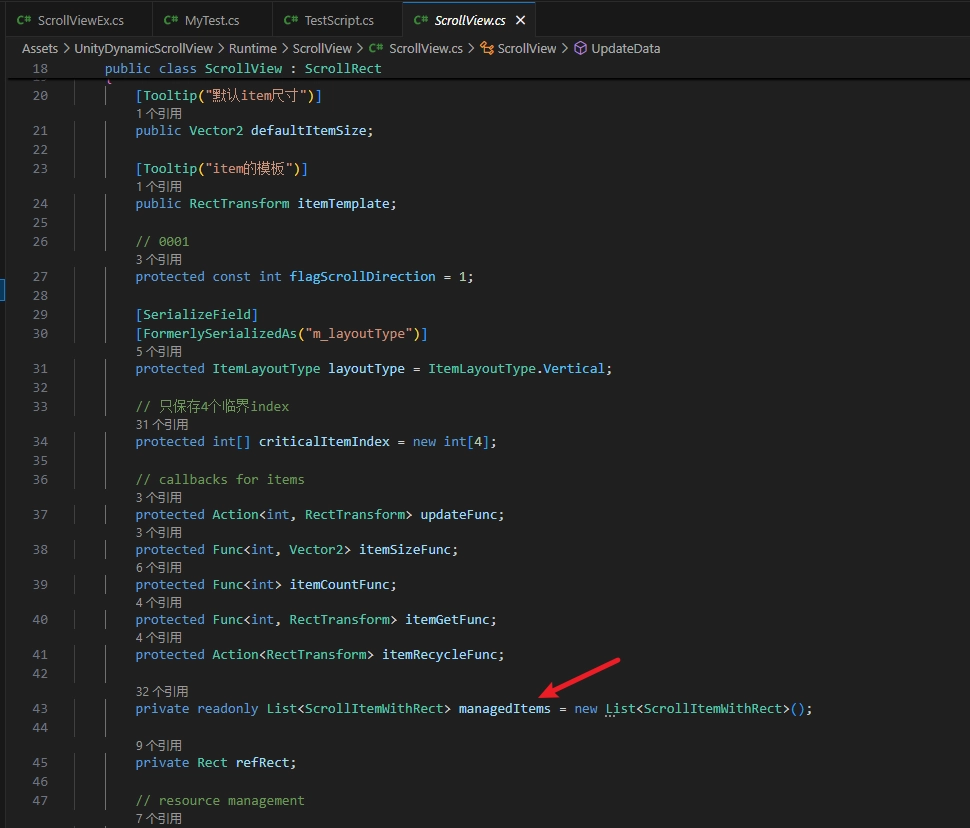970x828 pixels.
Task: Click the '// 0001' comment
Action: coord(162,242)
